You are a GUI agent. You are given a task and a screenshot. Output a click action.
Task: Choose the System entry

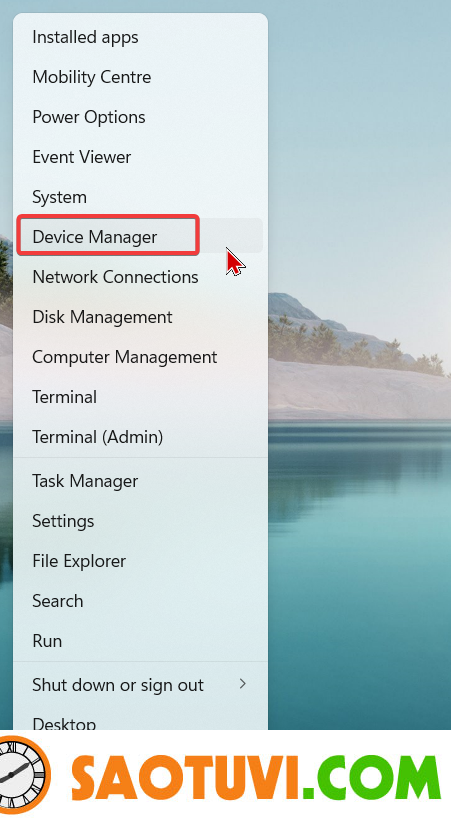coord(140,197)
